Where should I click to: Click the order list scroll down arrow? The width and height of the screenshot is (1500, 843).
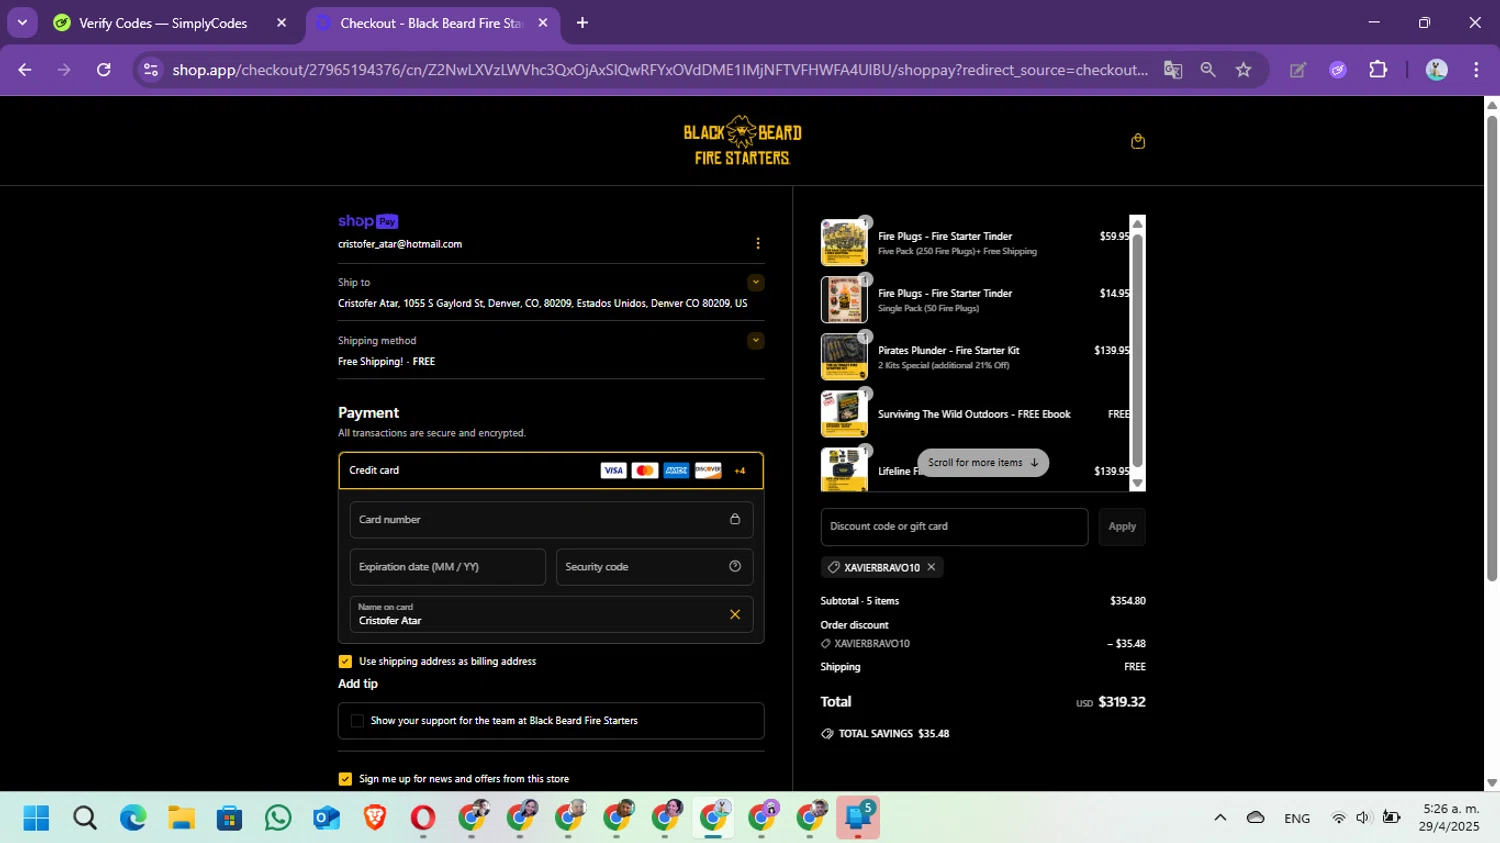pos(1137,483)
